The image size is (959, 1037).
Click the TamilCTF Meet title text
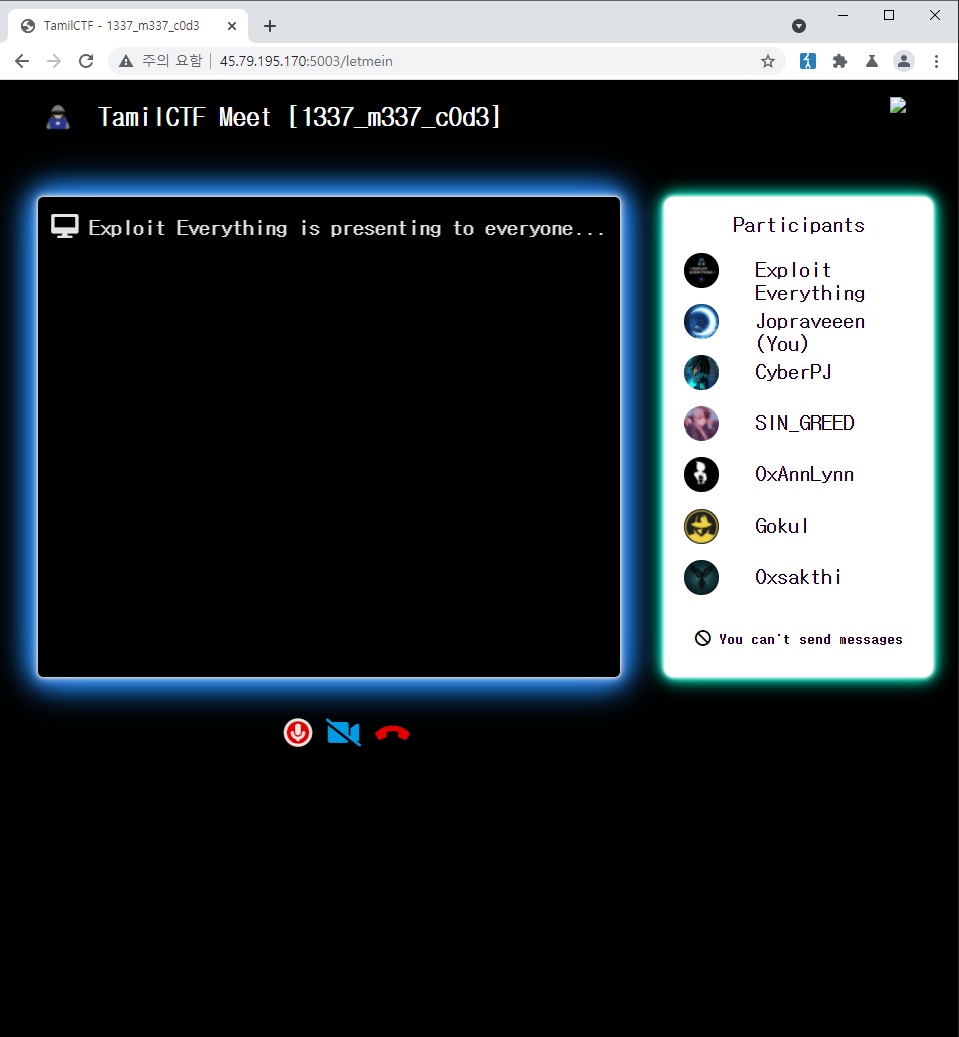(299, 117)
